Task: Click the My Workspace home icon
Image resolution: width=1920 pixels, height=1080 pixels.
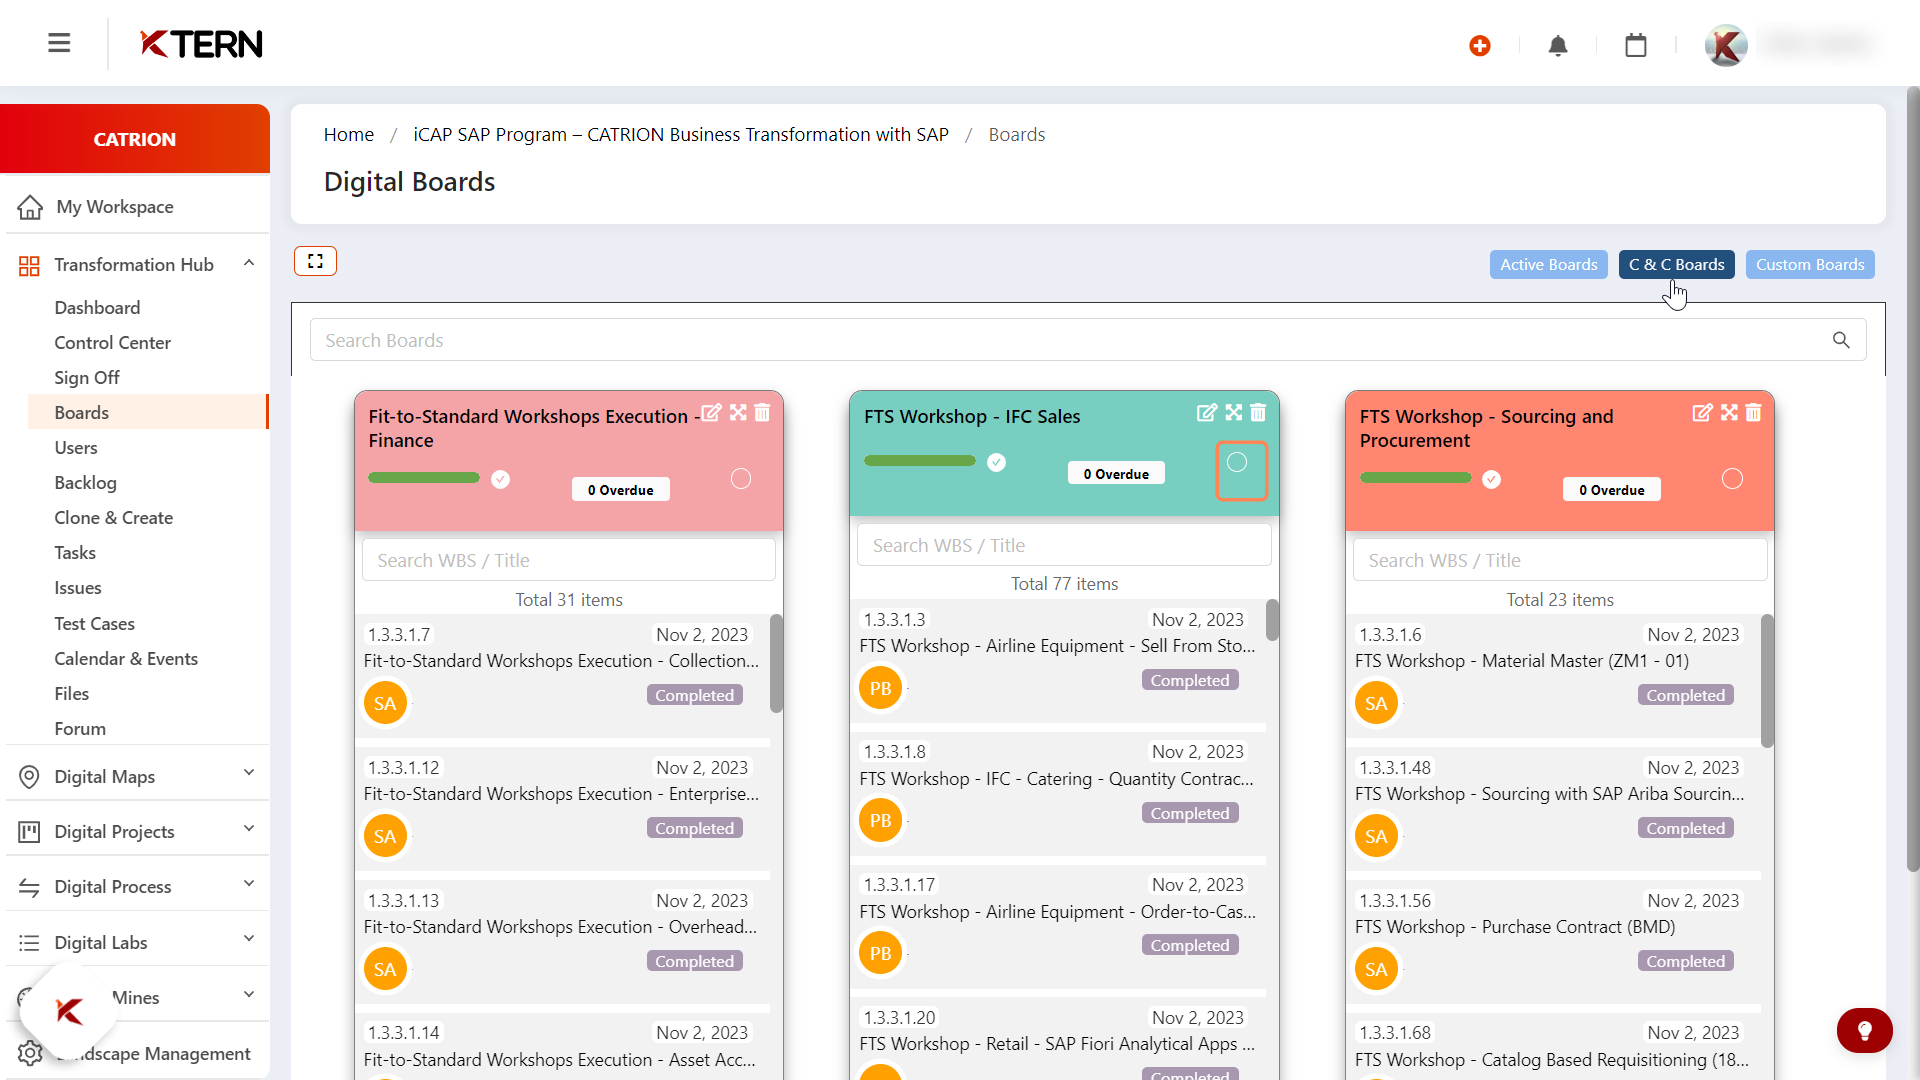Action: click(x=30, y=207)
